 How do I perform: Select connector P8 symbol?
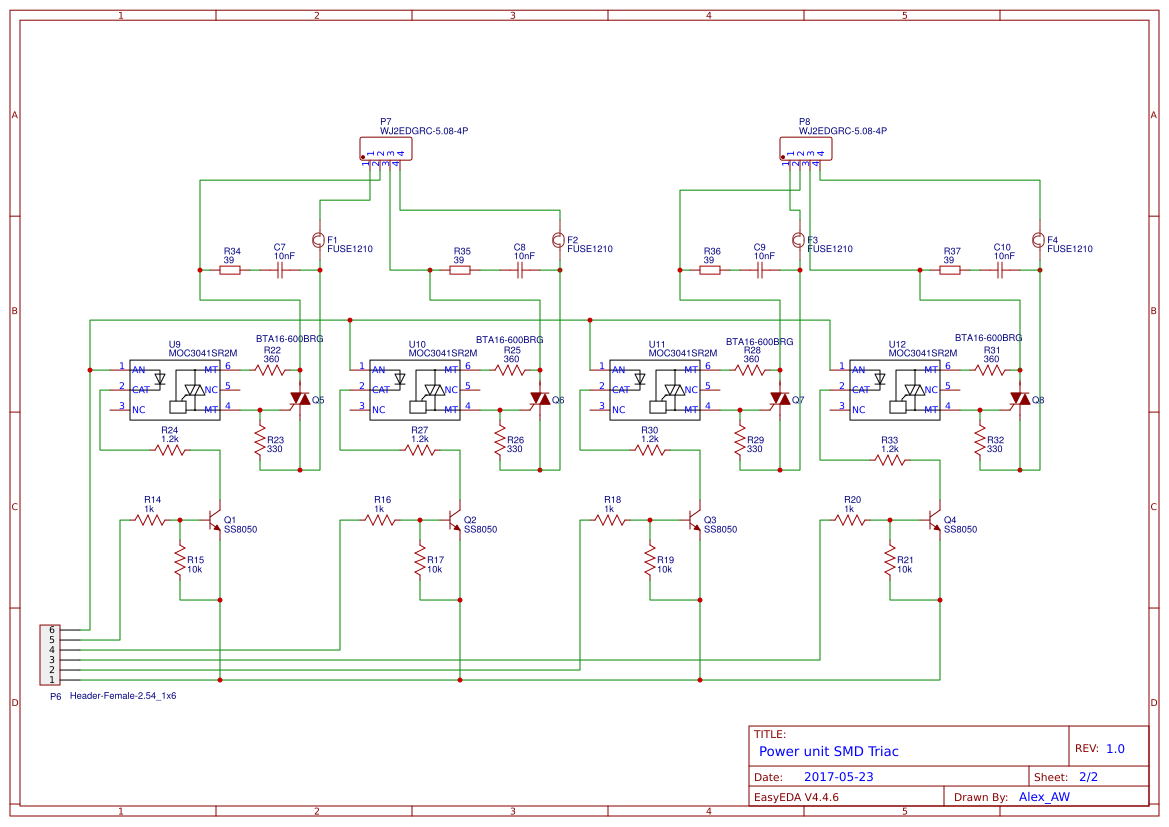click(x=805, y=148)
